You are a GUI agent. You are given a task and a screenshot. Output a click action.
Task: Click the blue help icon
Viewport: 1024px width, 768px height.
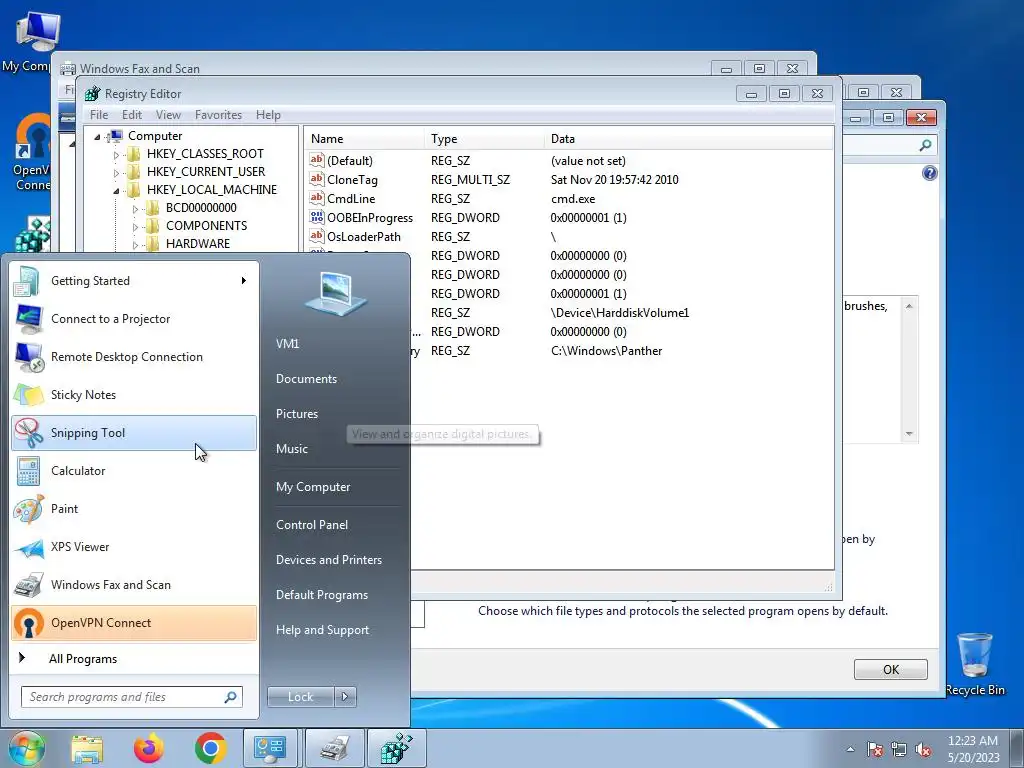click(x=930, y=173)
